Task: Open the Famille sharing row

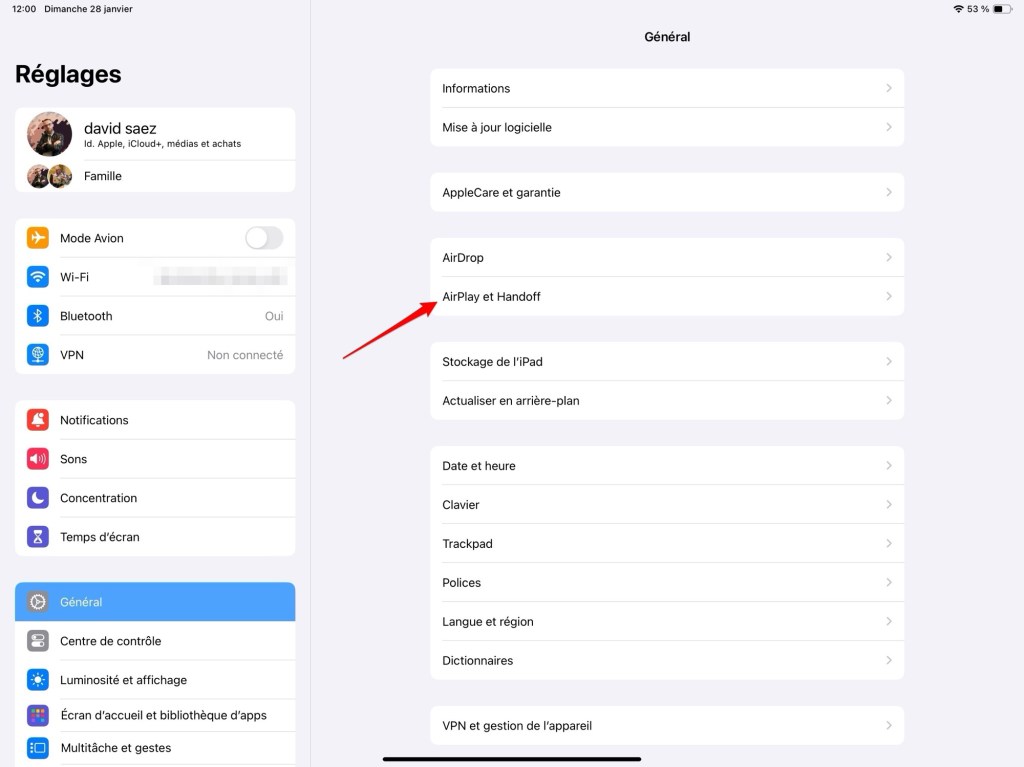Action: click(155, 176)
